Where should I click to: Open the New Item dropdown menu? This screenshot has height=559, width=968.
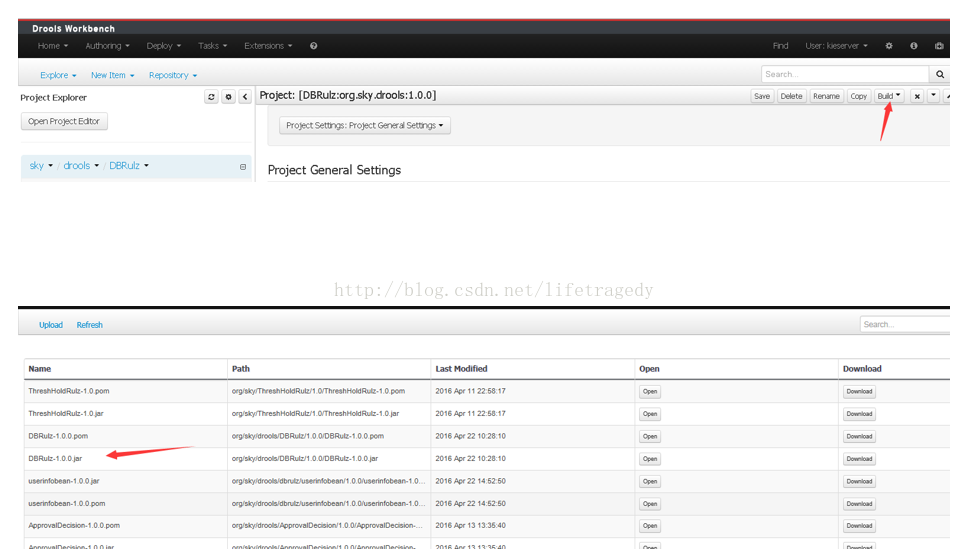pyautogui.click(x=112, y=75)
